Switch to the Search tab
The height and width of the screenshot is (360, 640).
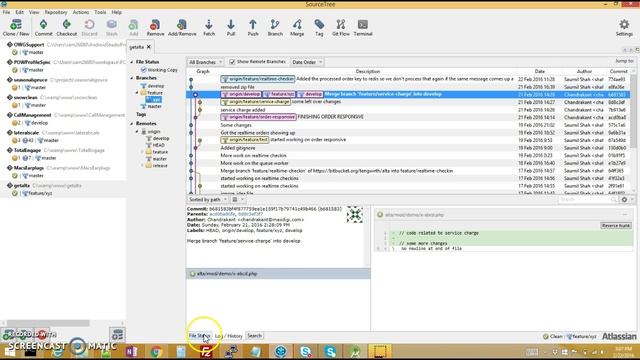point(254,336)
